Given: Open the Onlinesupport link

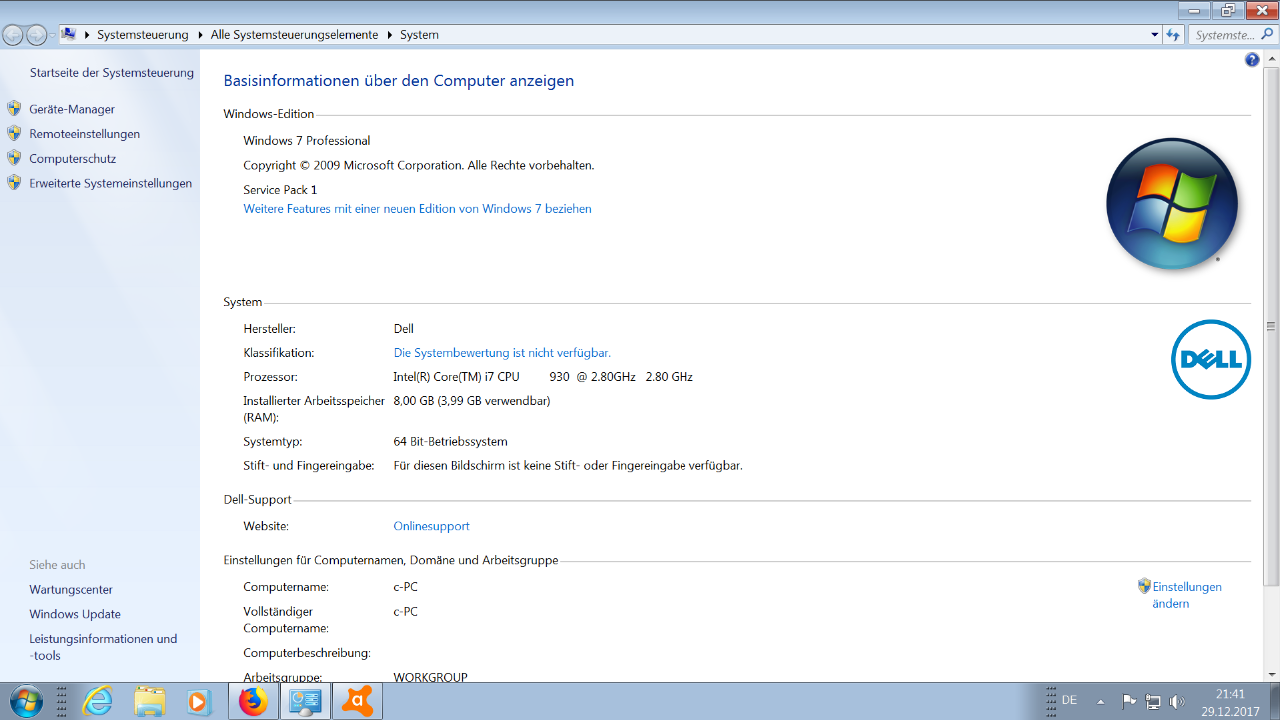Looking at the screenshot, I should (x=431, y=526).
